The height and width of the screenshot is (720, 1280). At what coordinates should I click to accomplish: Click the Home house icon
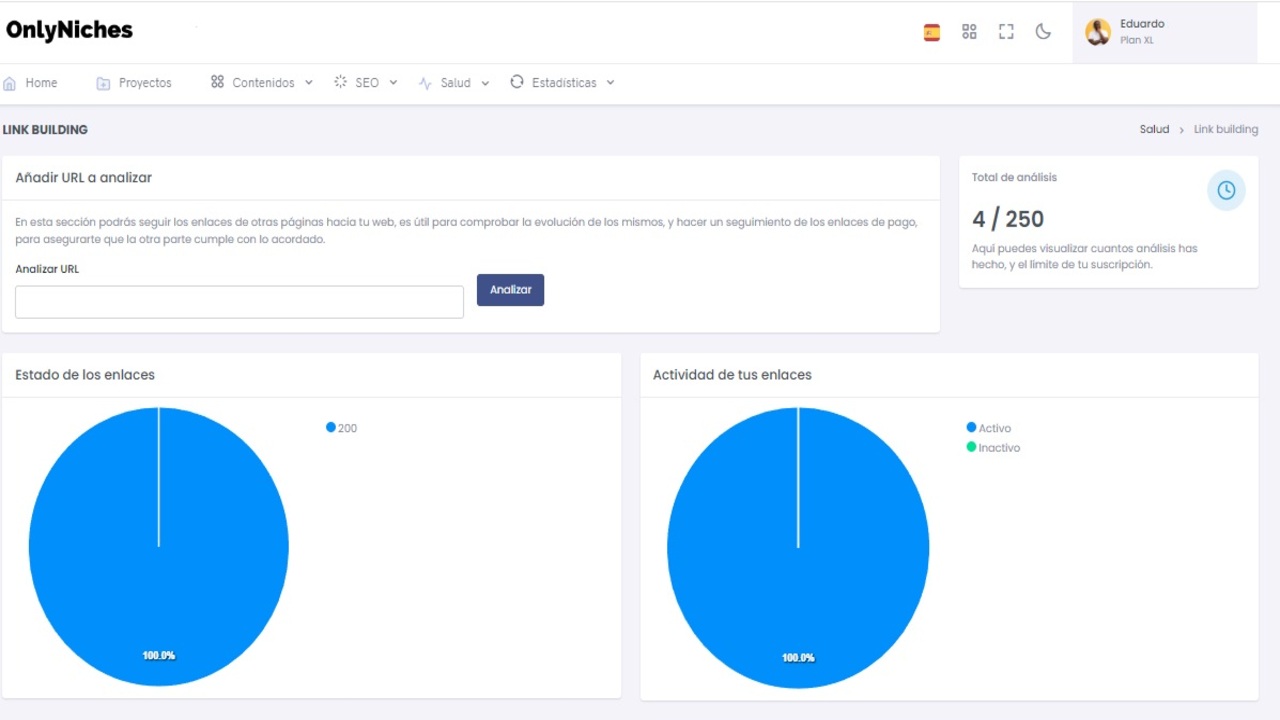click(x=10, y=83)
